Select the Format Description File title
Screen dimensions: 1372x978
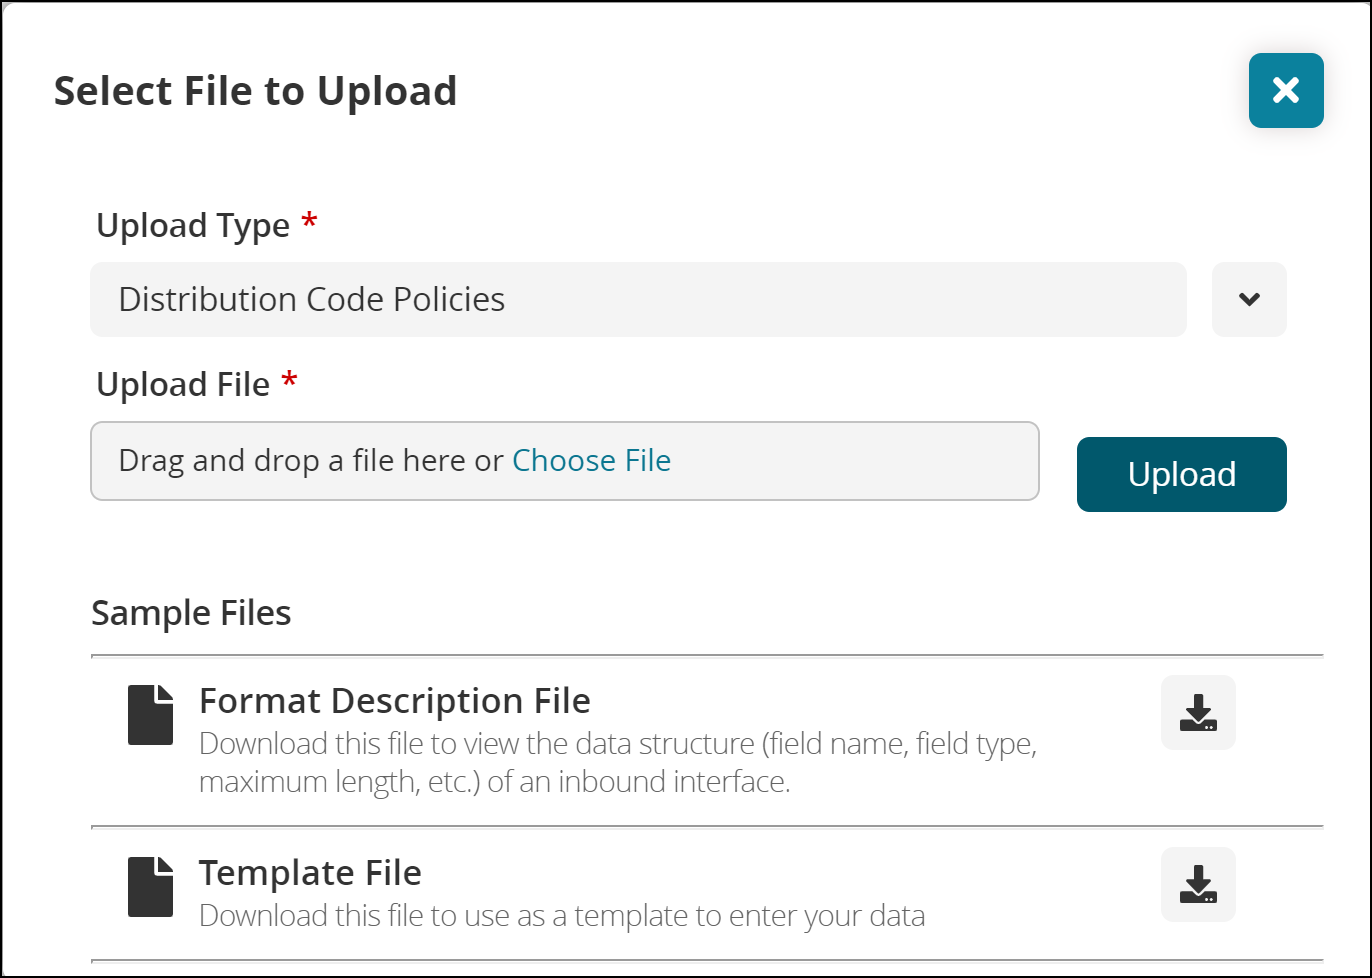pos(395,701)
